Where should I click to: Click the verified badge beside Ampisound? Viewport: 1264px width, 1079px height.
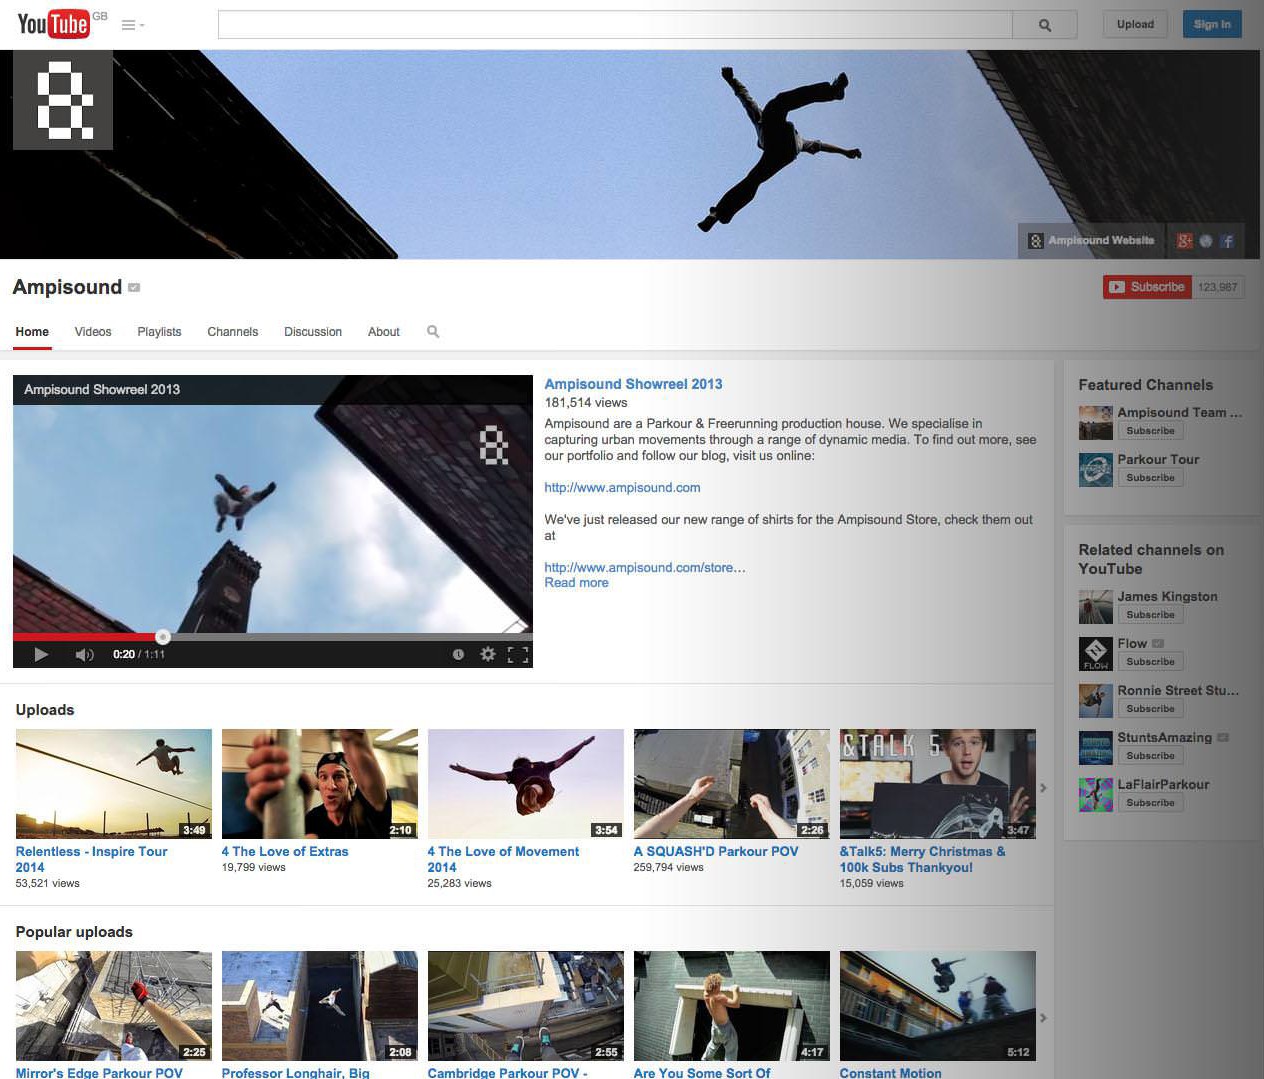134,287
